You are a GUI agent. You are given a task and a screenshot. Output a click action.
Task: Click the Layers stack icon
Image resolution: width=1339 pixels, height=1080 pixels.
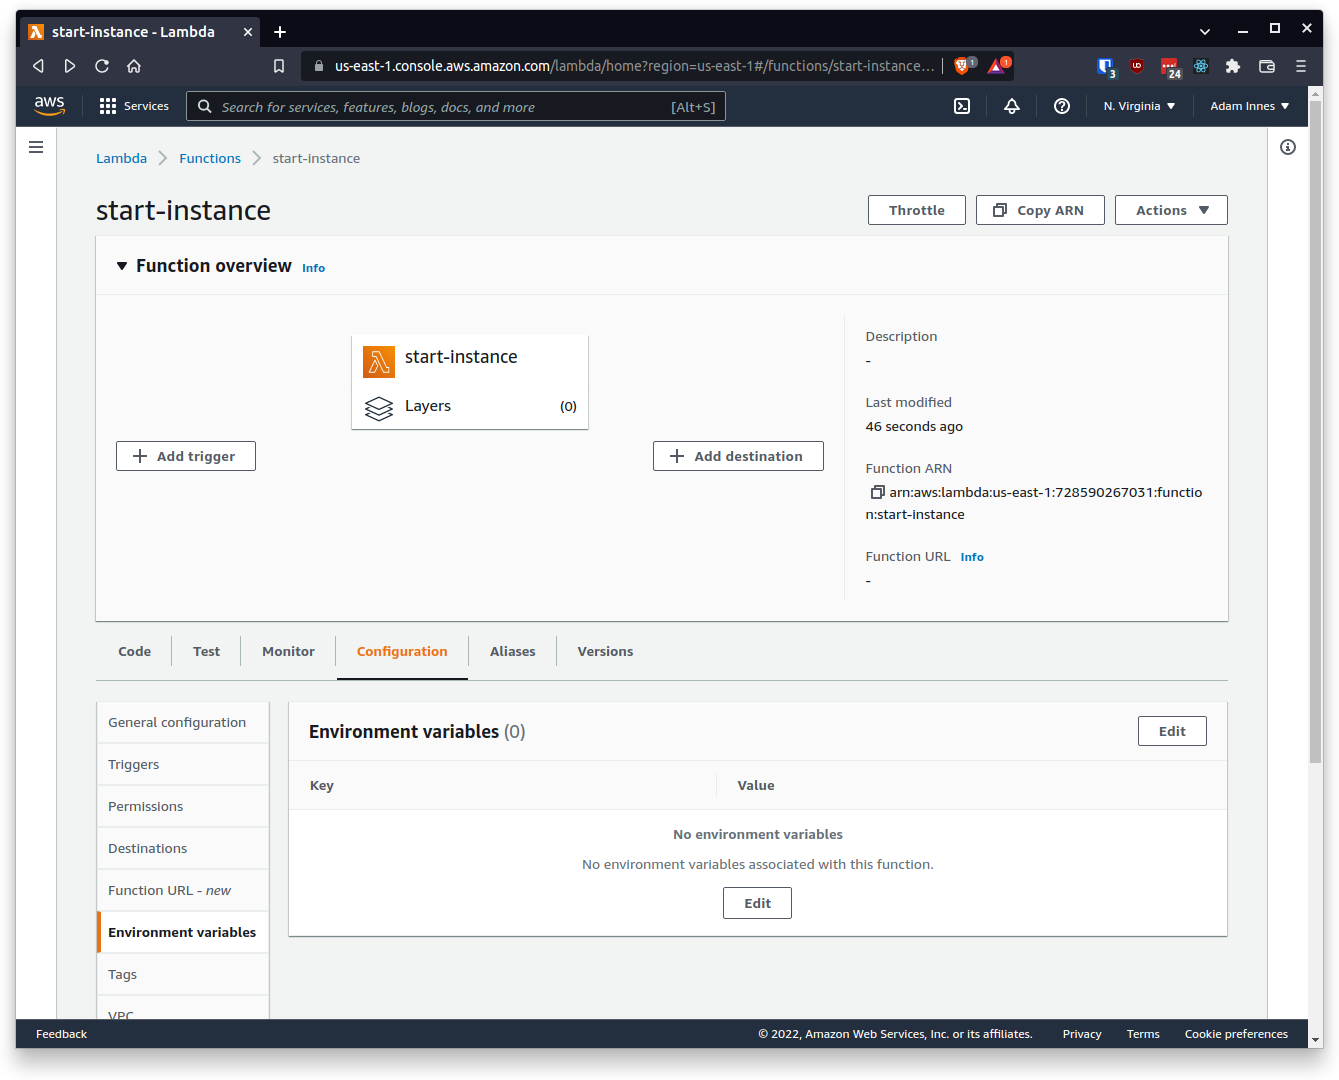[379, 408]
